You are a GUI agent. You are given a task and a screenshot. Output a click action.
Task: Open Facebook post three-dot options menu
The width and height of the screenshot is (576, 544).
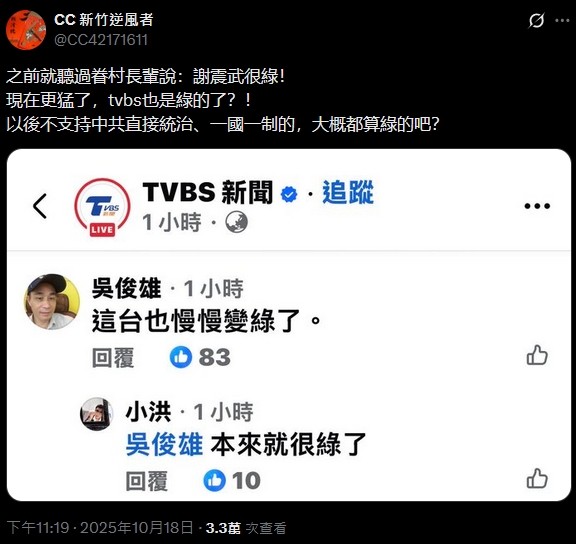537,206
